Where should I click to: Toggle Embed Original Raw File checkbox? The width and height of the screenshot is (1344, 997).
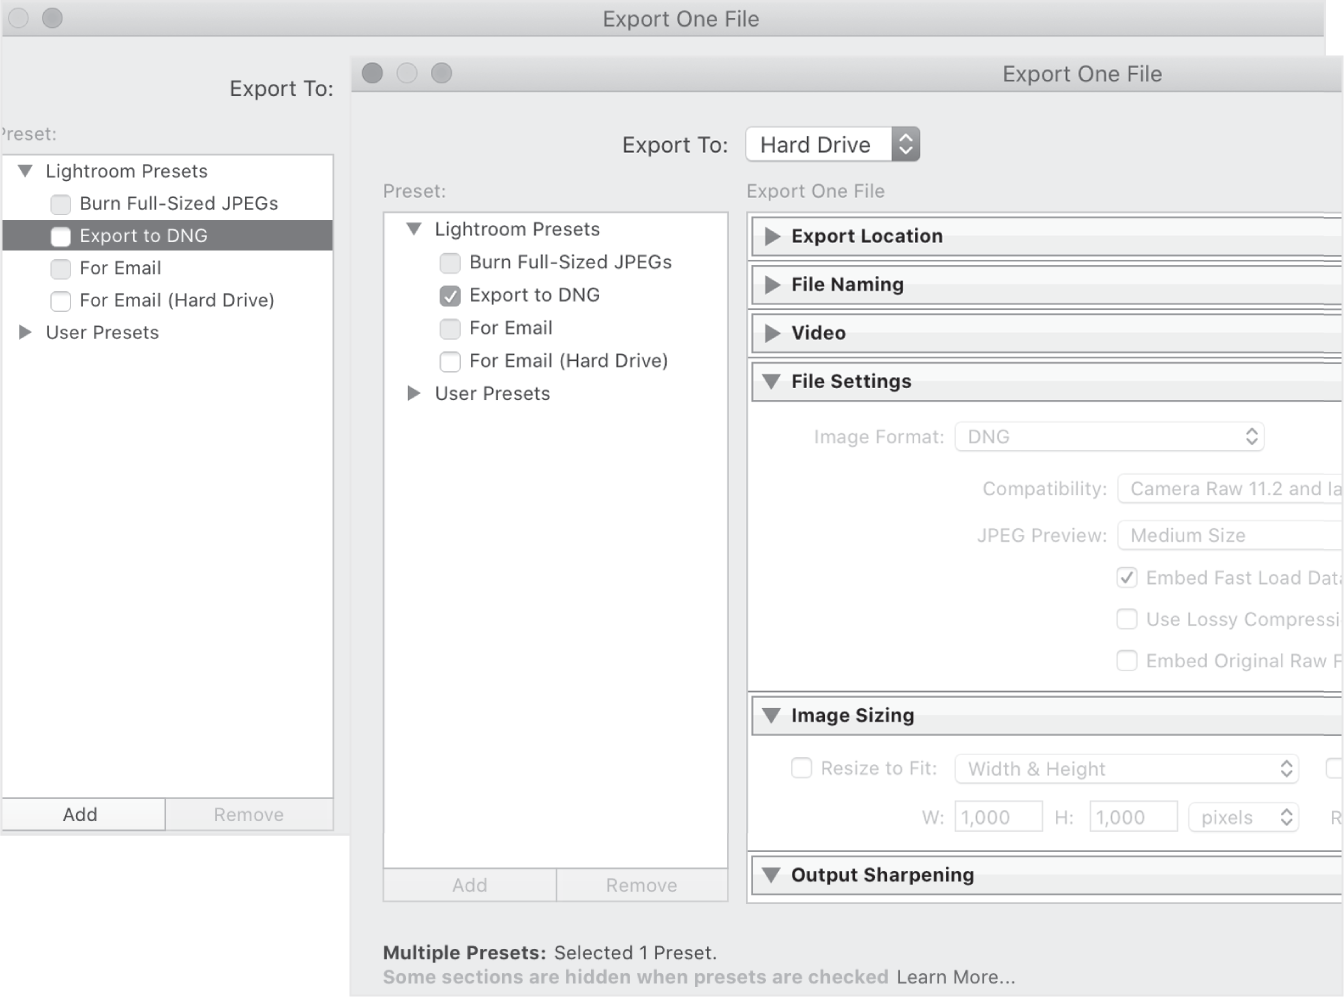[1127, 660]
